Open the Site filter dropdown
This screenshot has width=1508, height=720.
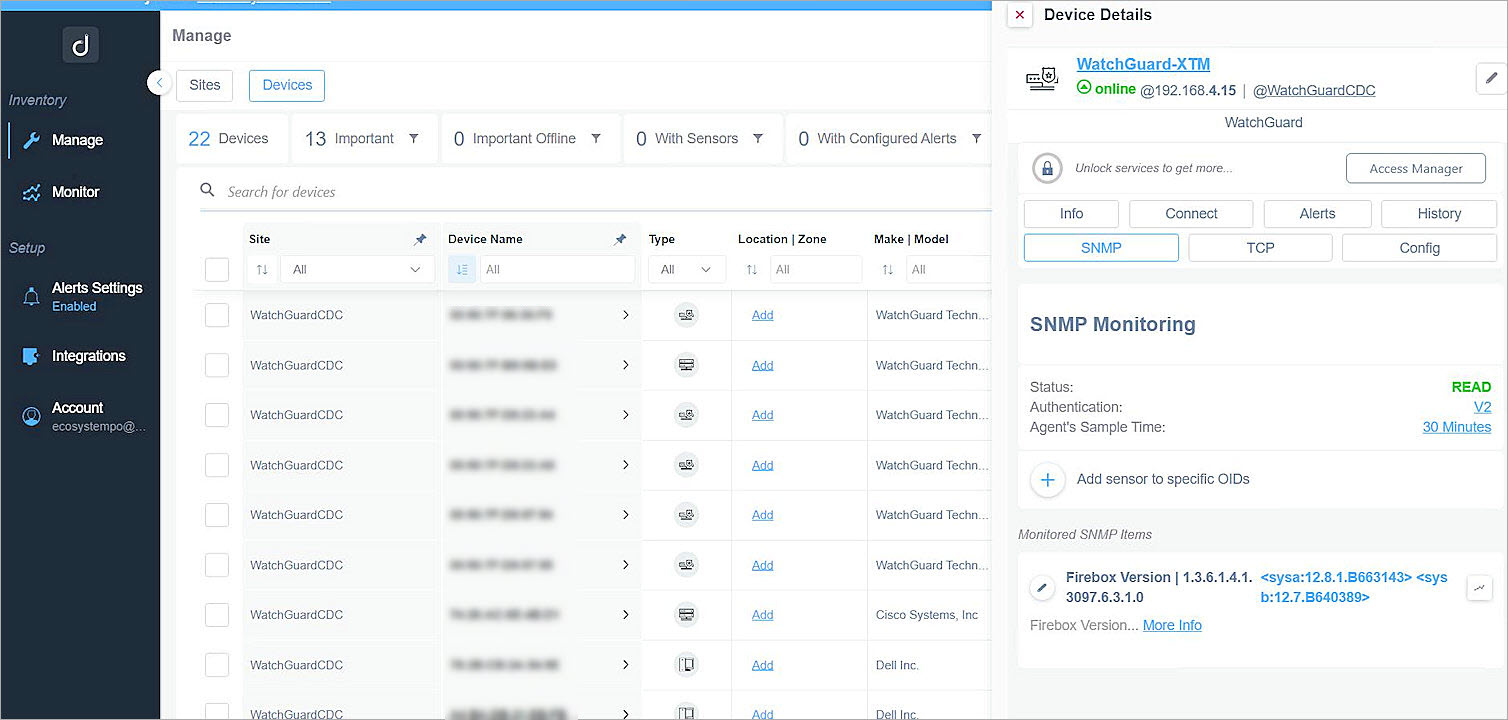[x=357, y=269]
